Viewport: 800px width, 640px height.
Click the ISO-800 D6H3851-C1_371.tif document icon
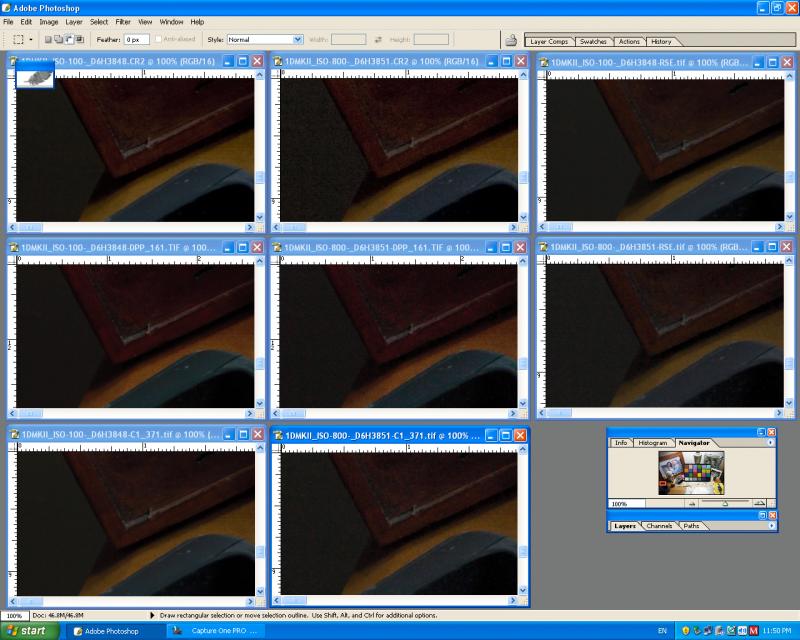tap(278, 435)
